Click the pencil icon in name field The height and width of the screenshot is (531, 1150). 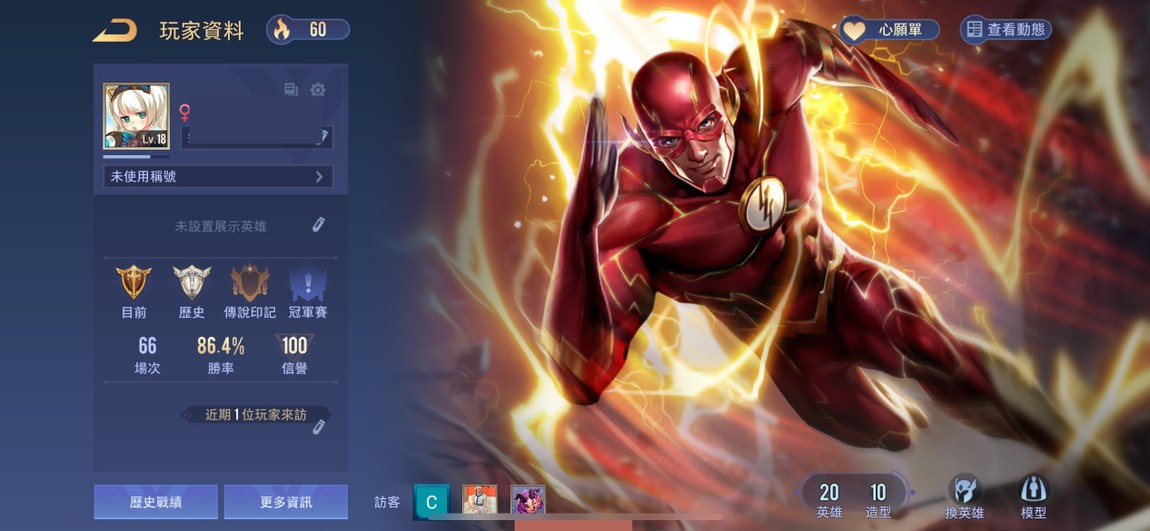click(x=322, y=136)
